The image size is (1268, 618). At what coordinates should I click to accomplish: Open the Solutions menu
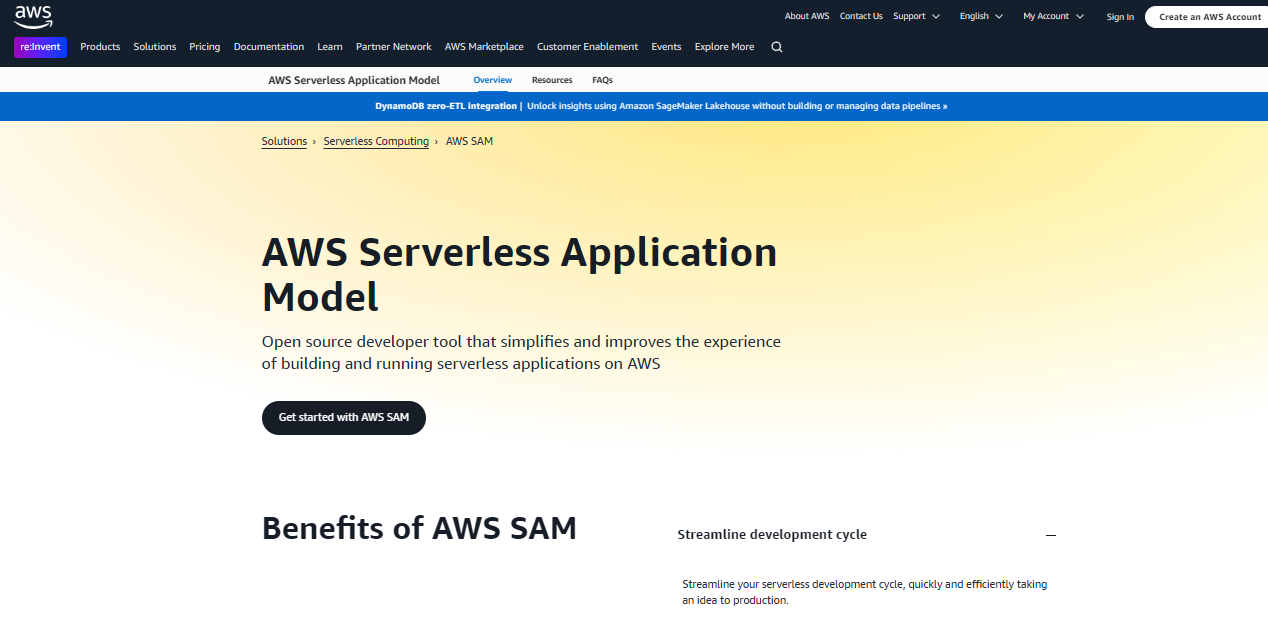point(155,47)
